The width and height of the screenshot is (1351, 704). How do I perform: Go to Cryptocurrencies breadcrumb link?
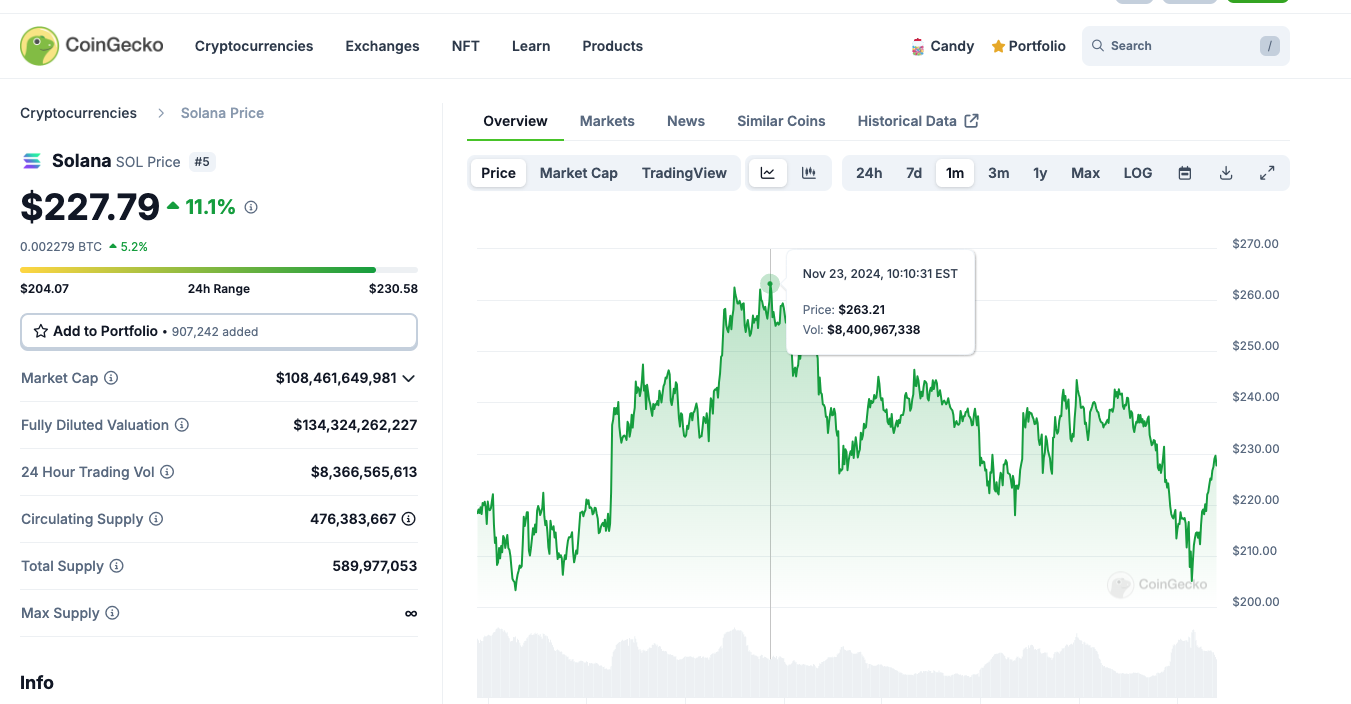(78, 113)
